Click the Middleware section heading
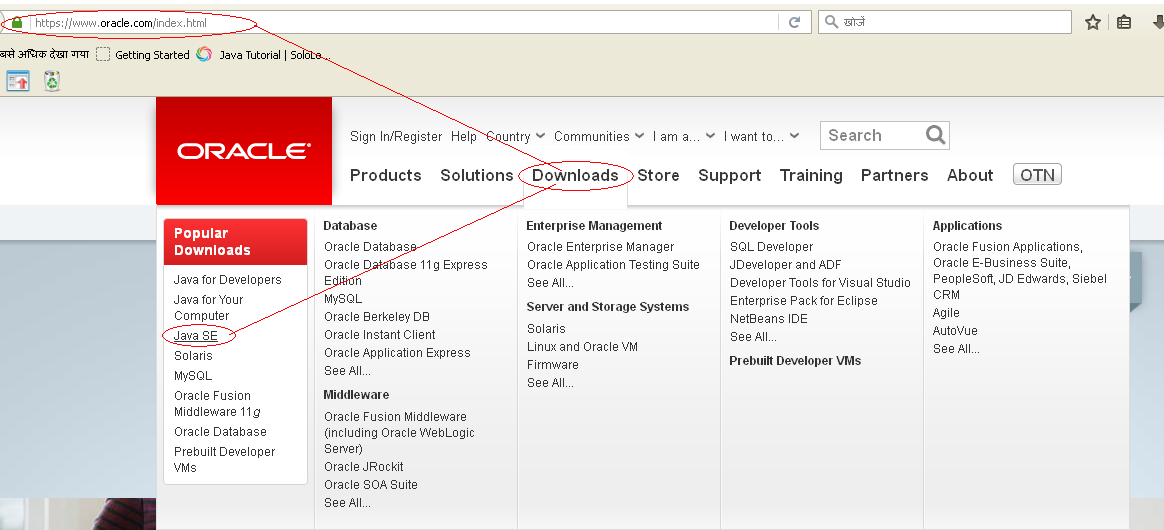The image size is (1164, 530). pos(356,395)
